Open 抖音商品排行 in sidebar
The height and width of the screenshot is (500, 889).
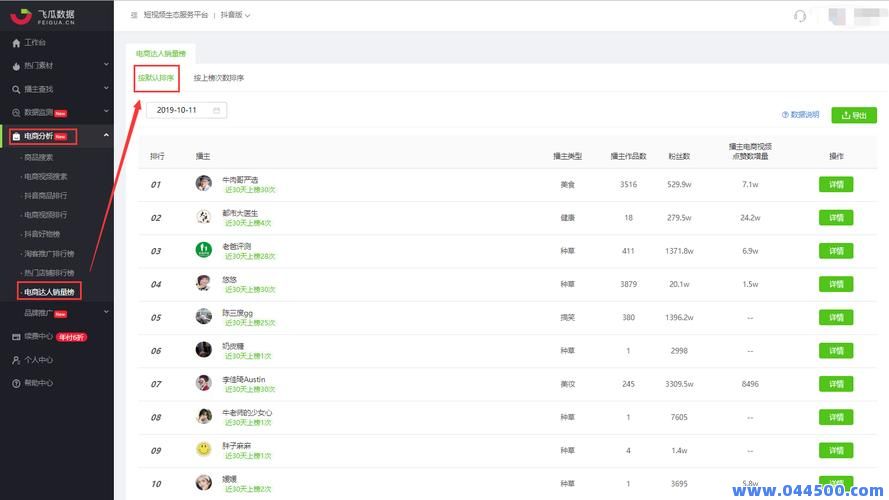tap(46, 195)
